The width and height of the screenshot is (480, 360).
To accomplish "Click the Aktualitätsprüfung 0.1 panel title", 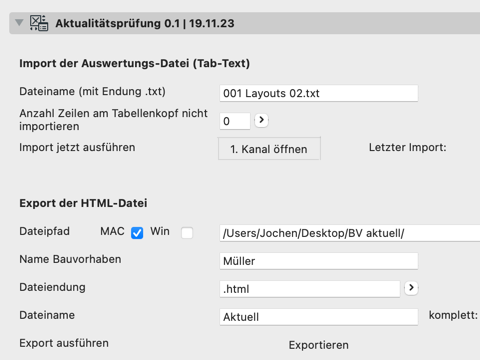I will (145, 23).
